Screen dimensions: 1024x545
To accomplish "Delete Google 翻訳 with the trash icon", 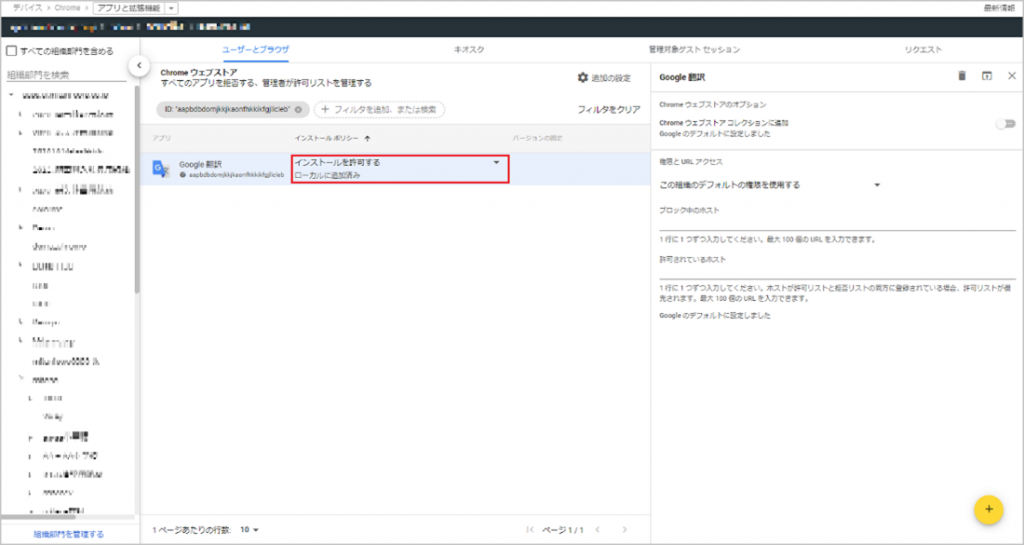I will [962, 76].
